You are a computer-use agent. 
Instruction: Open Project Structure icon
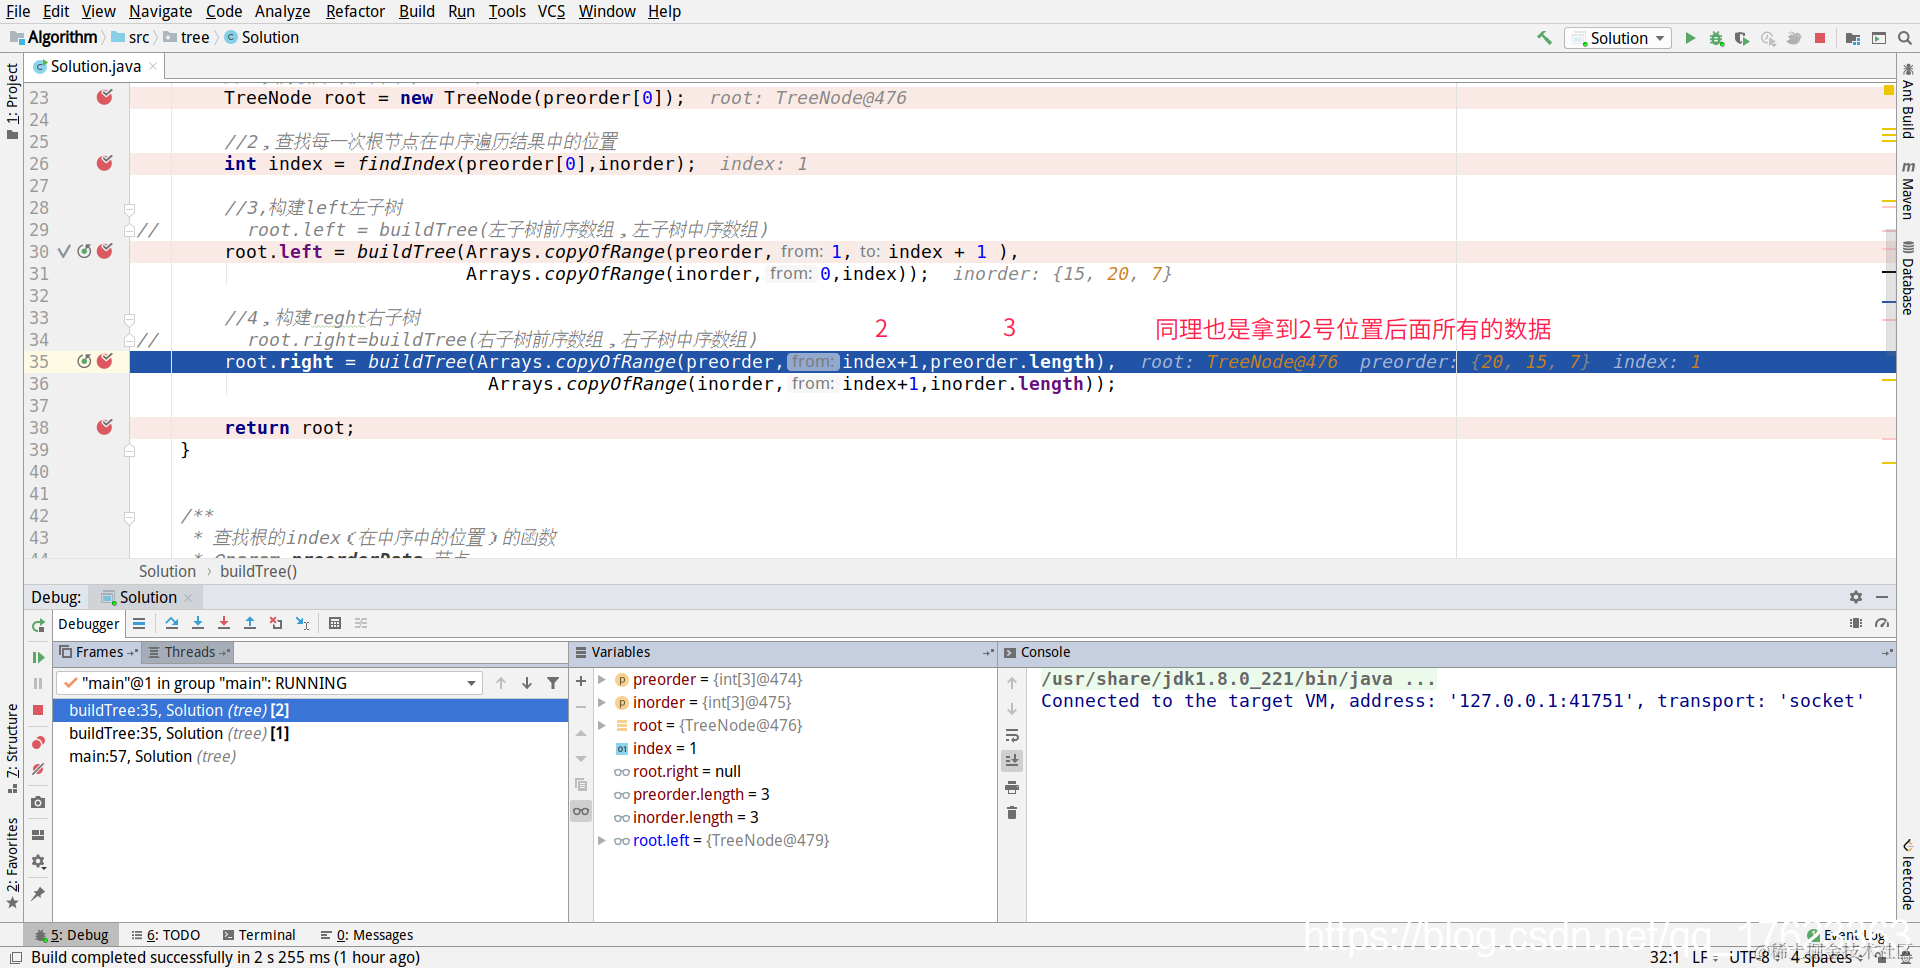(1853, 38)
